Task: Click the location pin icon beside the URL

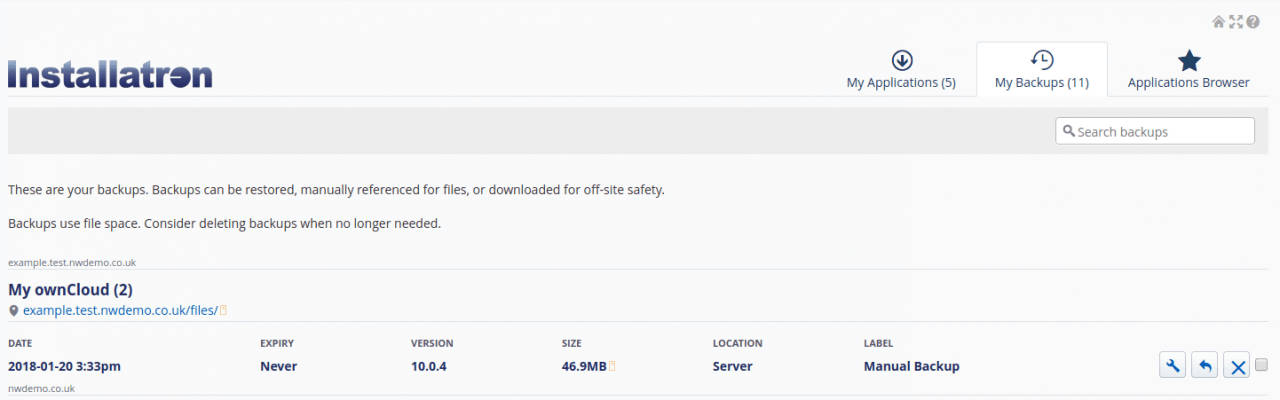Action: (x=14, y=311)
